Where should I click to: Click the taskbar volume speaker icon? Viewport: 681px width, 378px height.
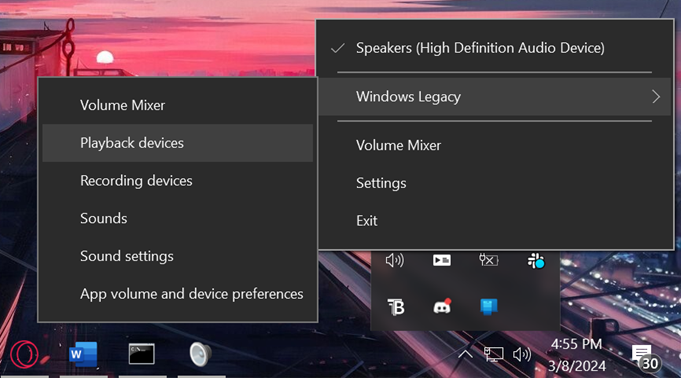click(522, 355)
